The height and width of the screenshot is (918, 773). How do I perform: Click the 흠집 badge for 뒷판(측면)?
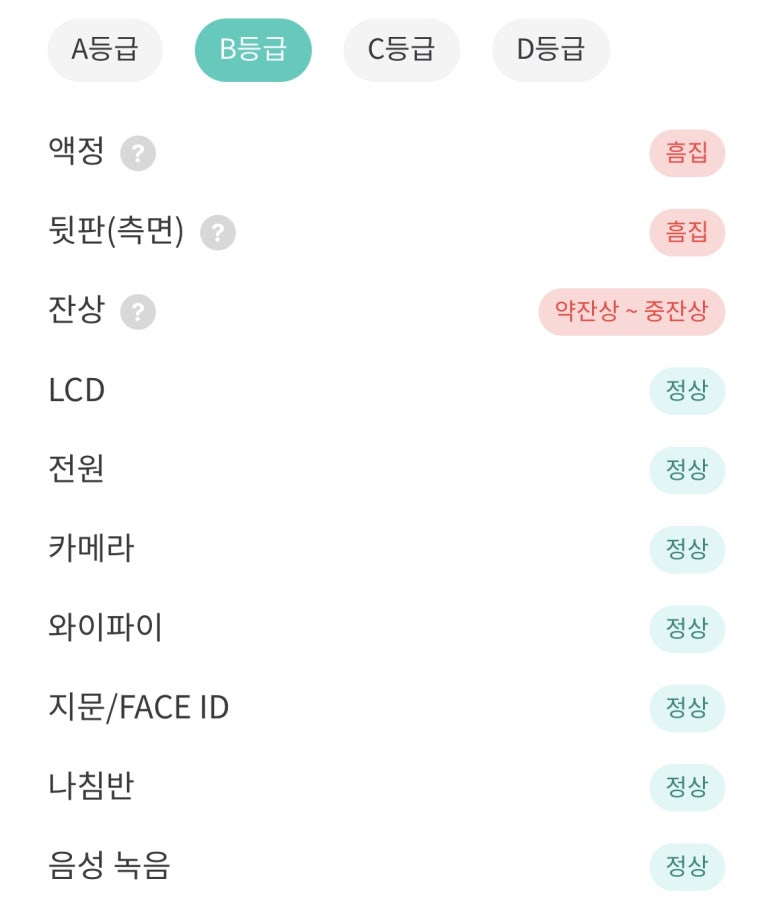tap(687, 232)
